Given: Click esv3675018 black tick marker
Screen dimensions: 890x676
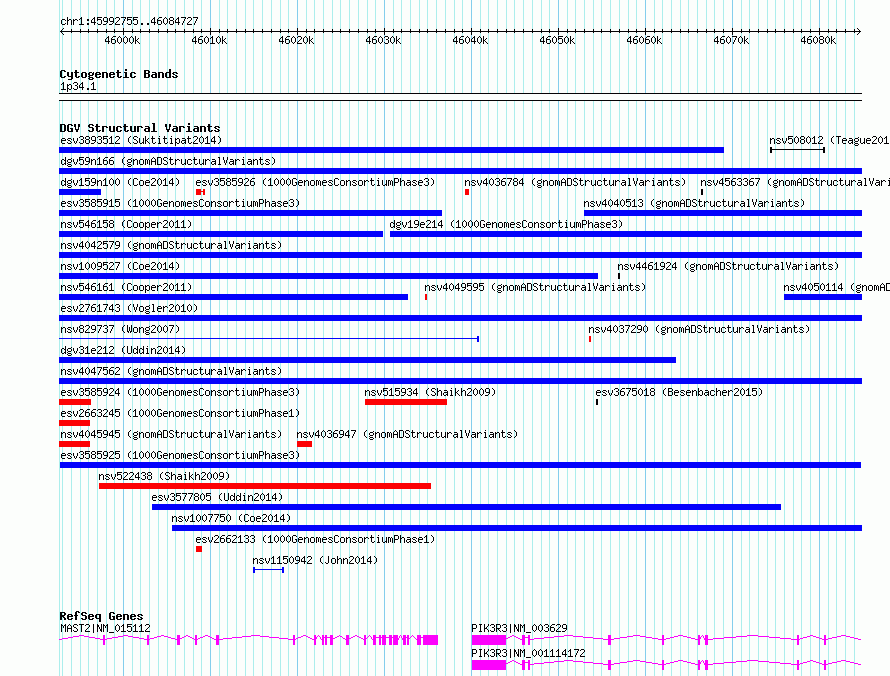Looking at the screenshot, I should coord(597,402).
